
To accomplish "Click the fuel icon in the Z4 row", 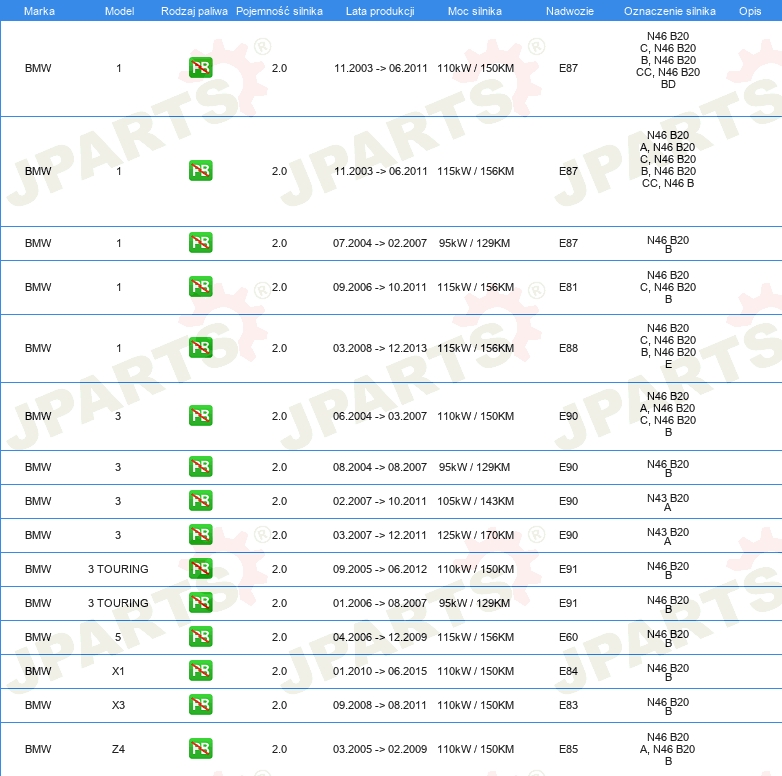I will (200, 748).
